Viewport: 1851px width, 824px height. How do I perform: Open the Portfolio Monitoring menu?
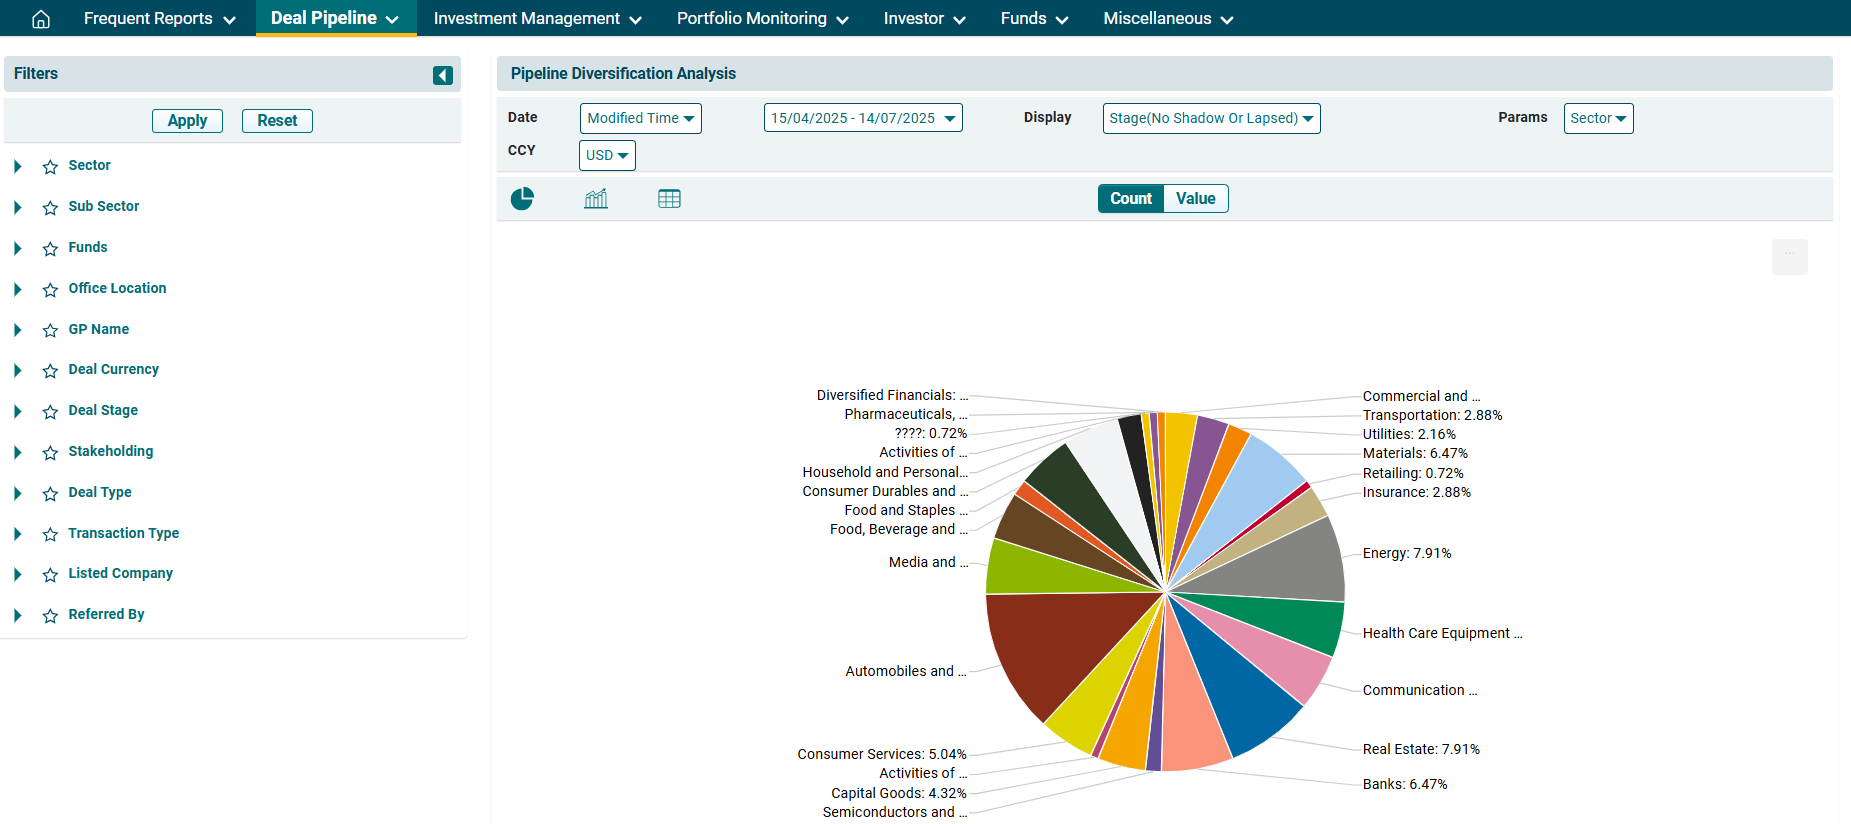pyautogui.click(x=762, y=19)
